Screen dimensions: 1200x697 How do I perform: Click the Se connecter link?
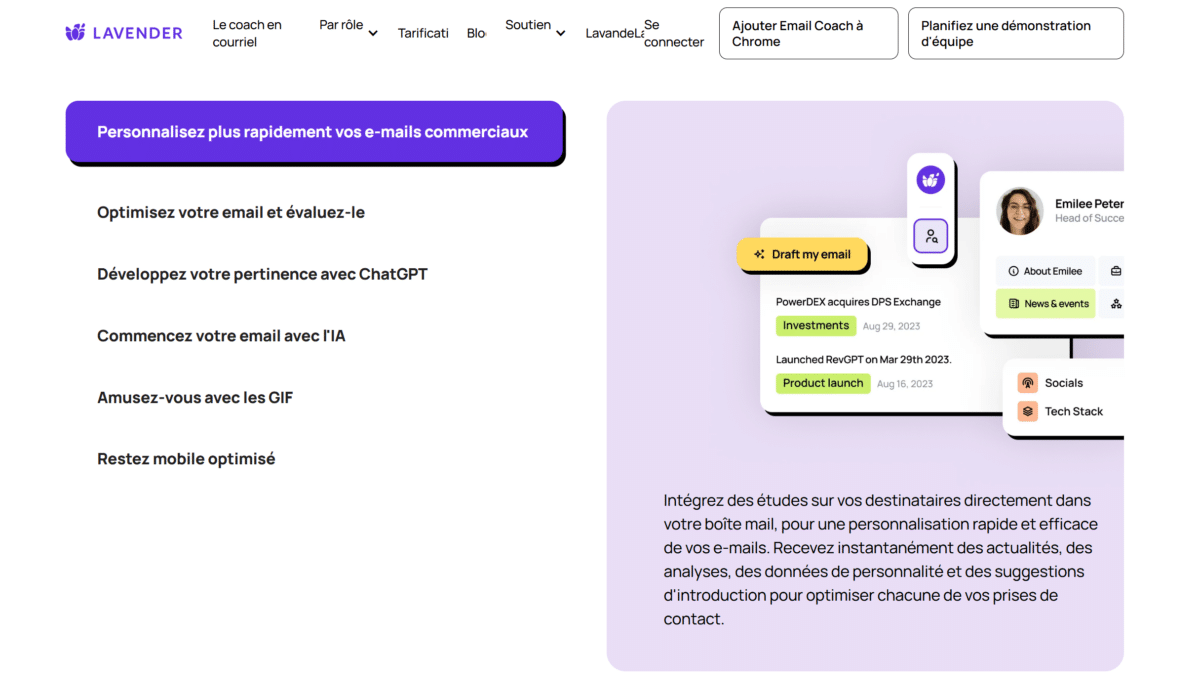click(x=673, y=33)
